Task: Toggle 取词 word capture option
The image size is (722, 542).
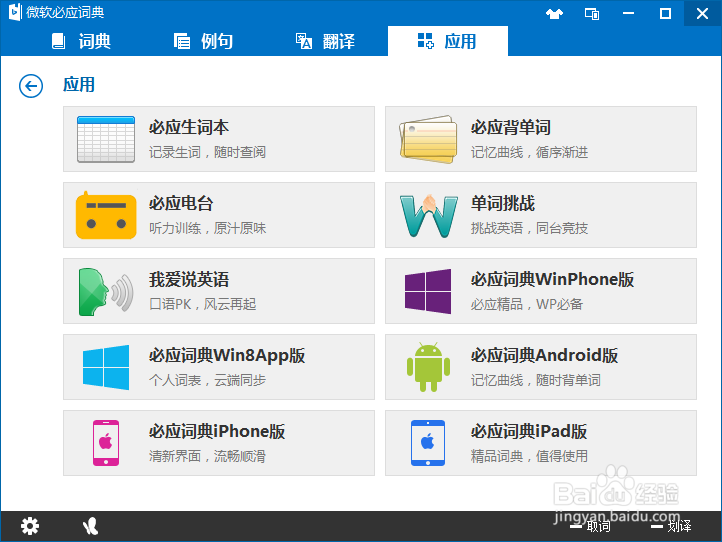Action: (x=590, y=526)
